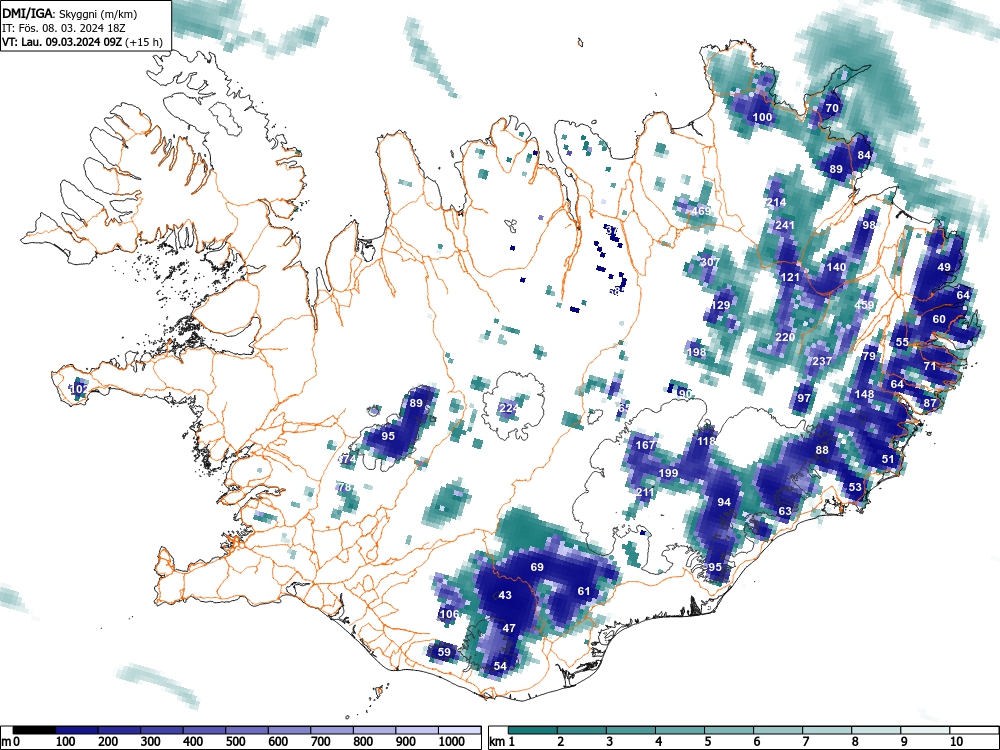Click the black 0–100 segment of the m legend
The width and height of the screenshot is (1000, 750).
tap(34, 729)
